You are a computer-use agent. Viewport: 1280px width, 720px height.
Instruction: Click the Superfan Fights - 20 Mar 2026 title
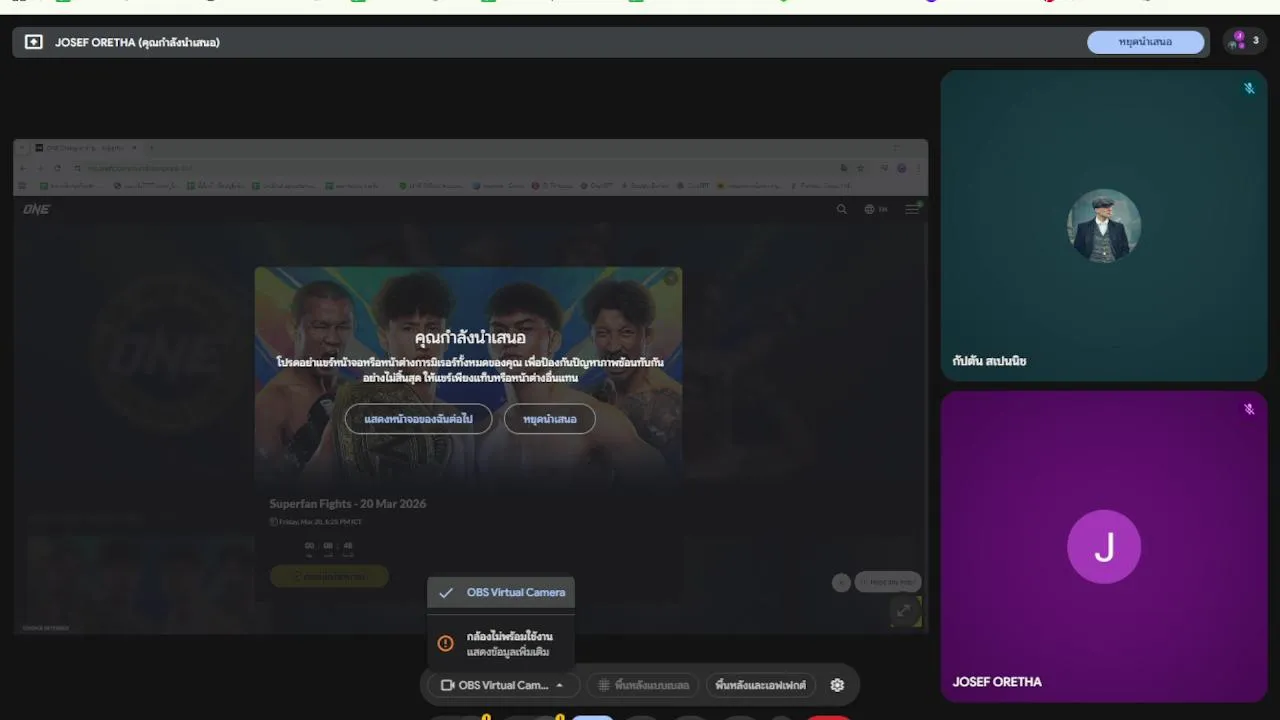348,504
